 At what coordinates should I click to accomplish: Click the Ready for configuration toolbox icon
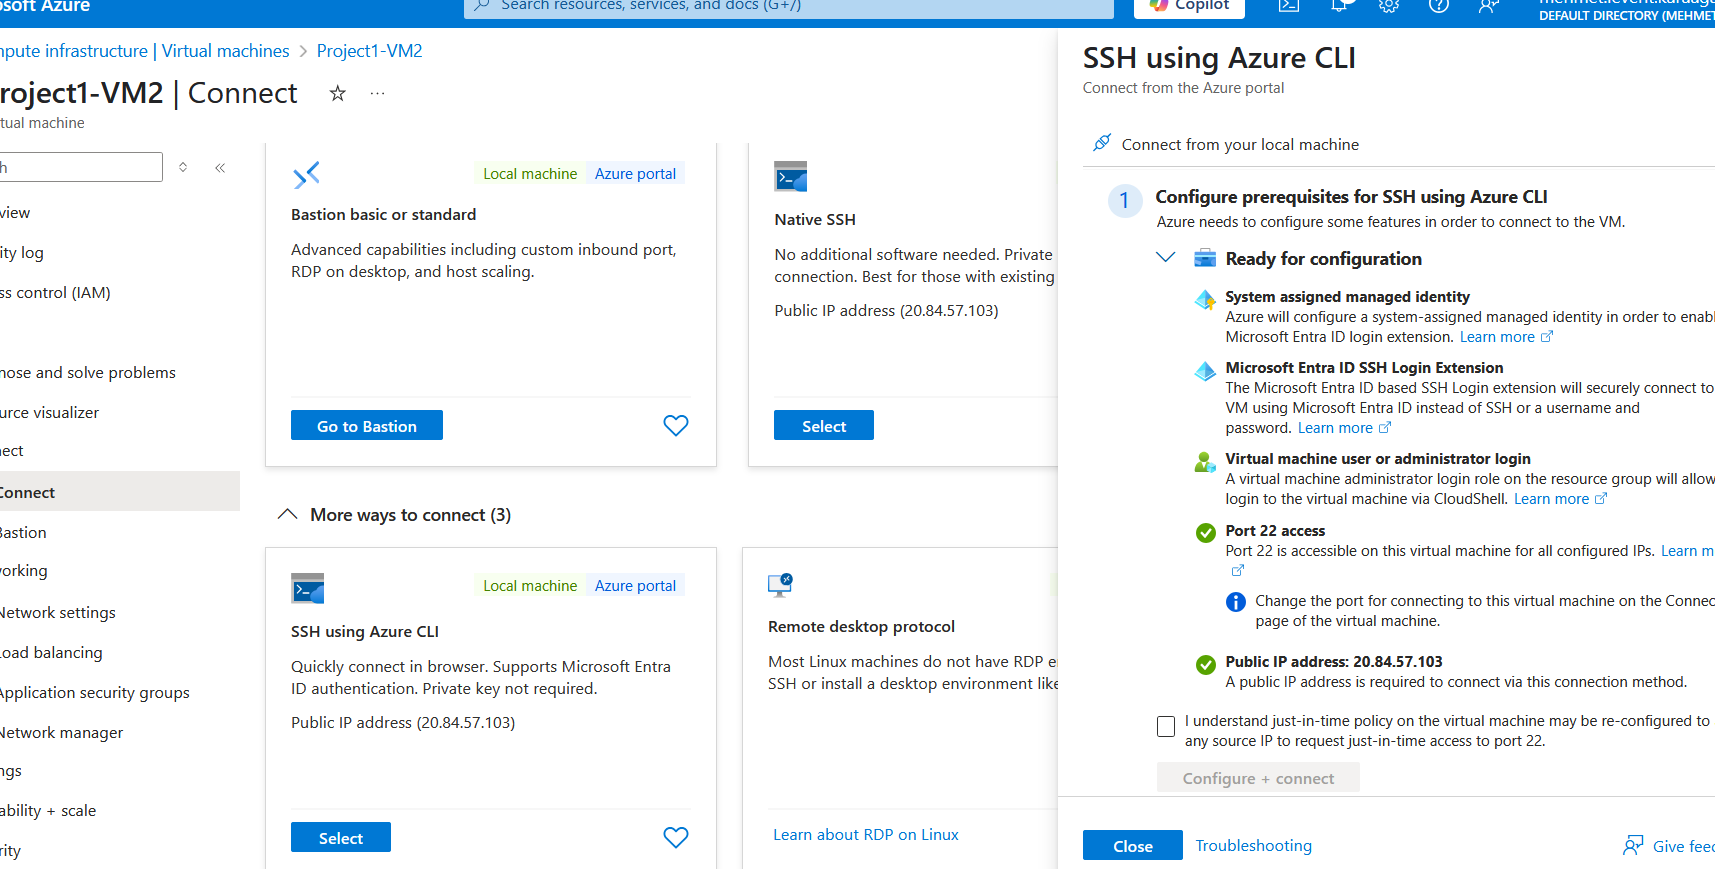point(1205,258)
